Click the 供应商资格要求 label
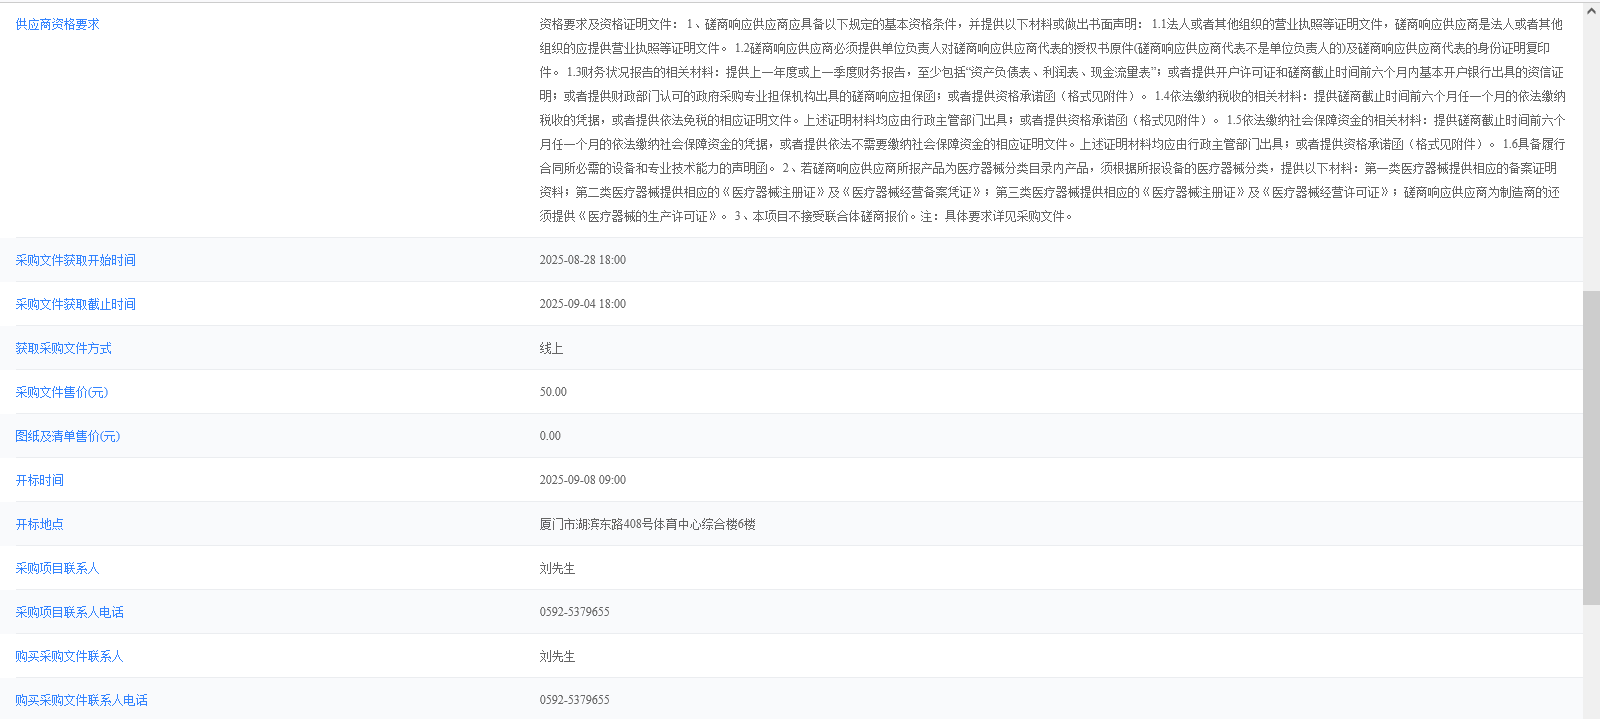The width and height of the screenshot is (1600, 719). tap(57, 24)
